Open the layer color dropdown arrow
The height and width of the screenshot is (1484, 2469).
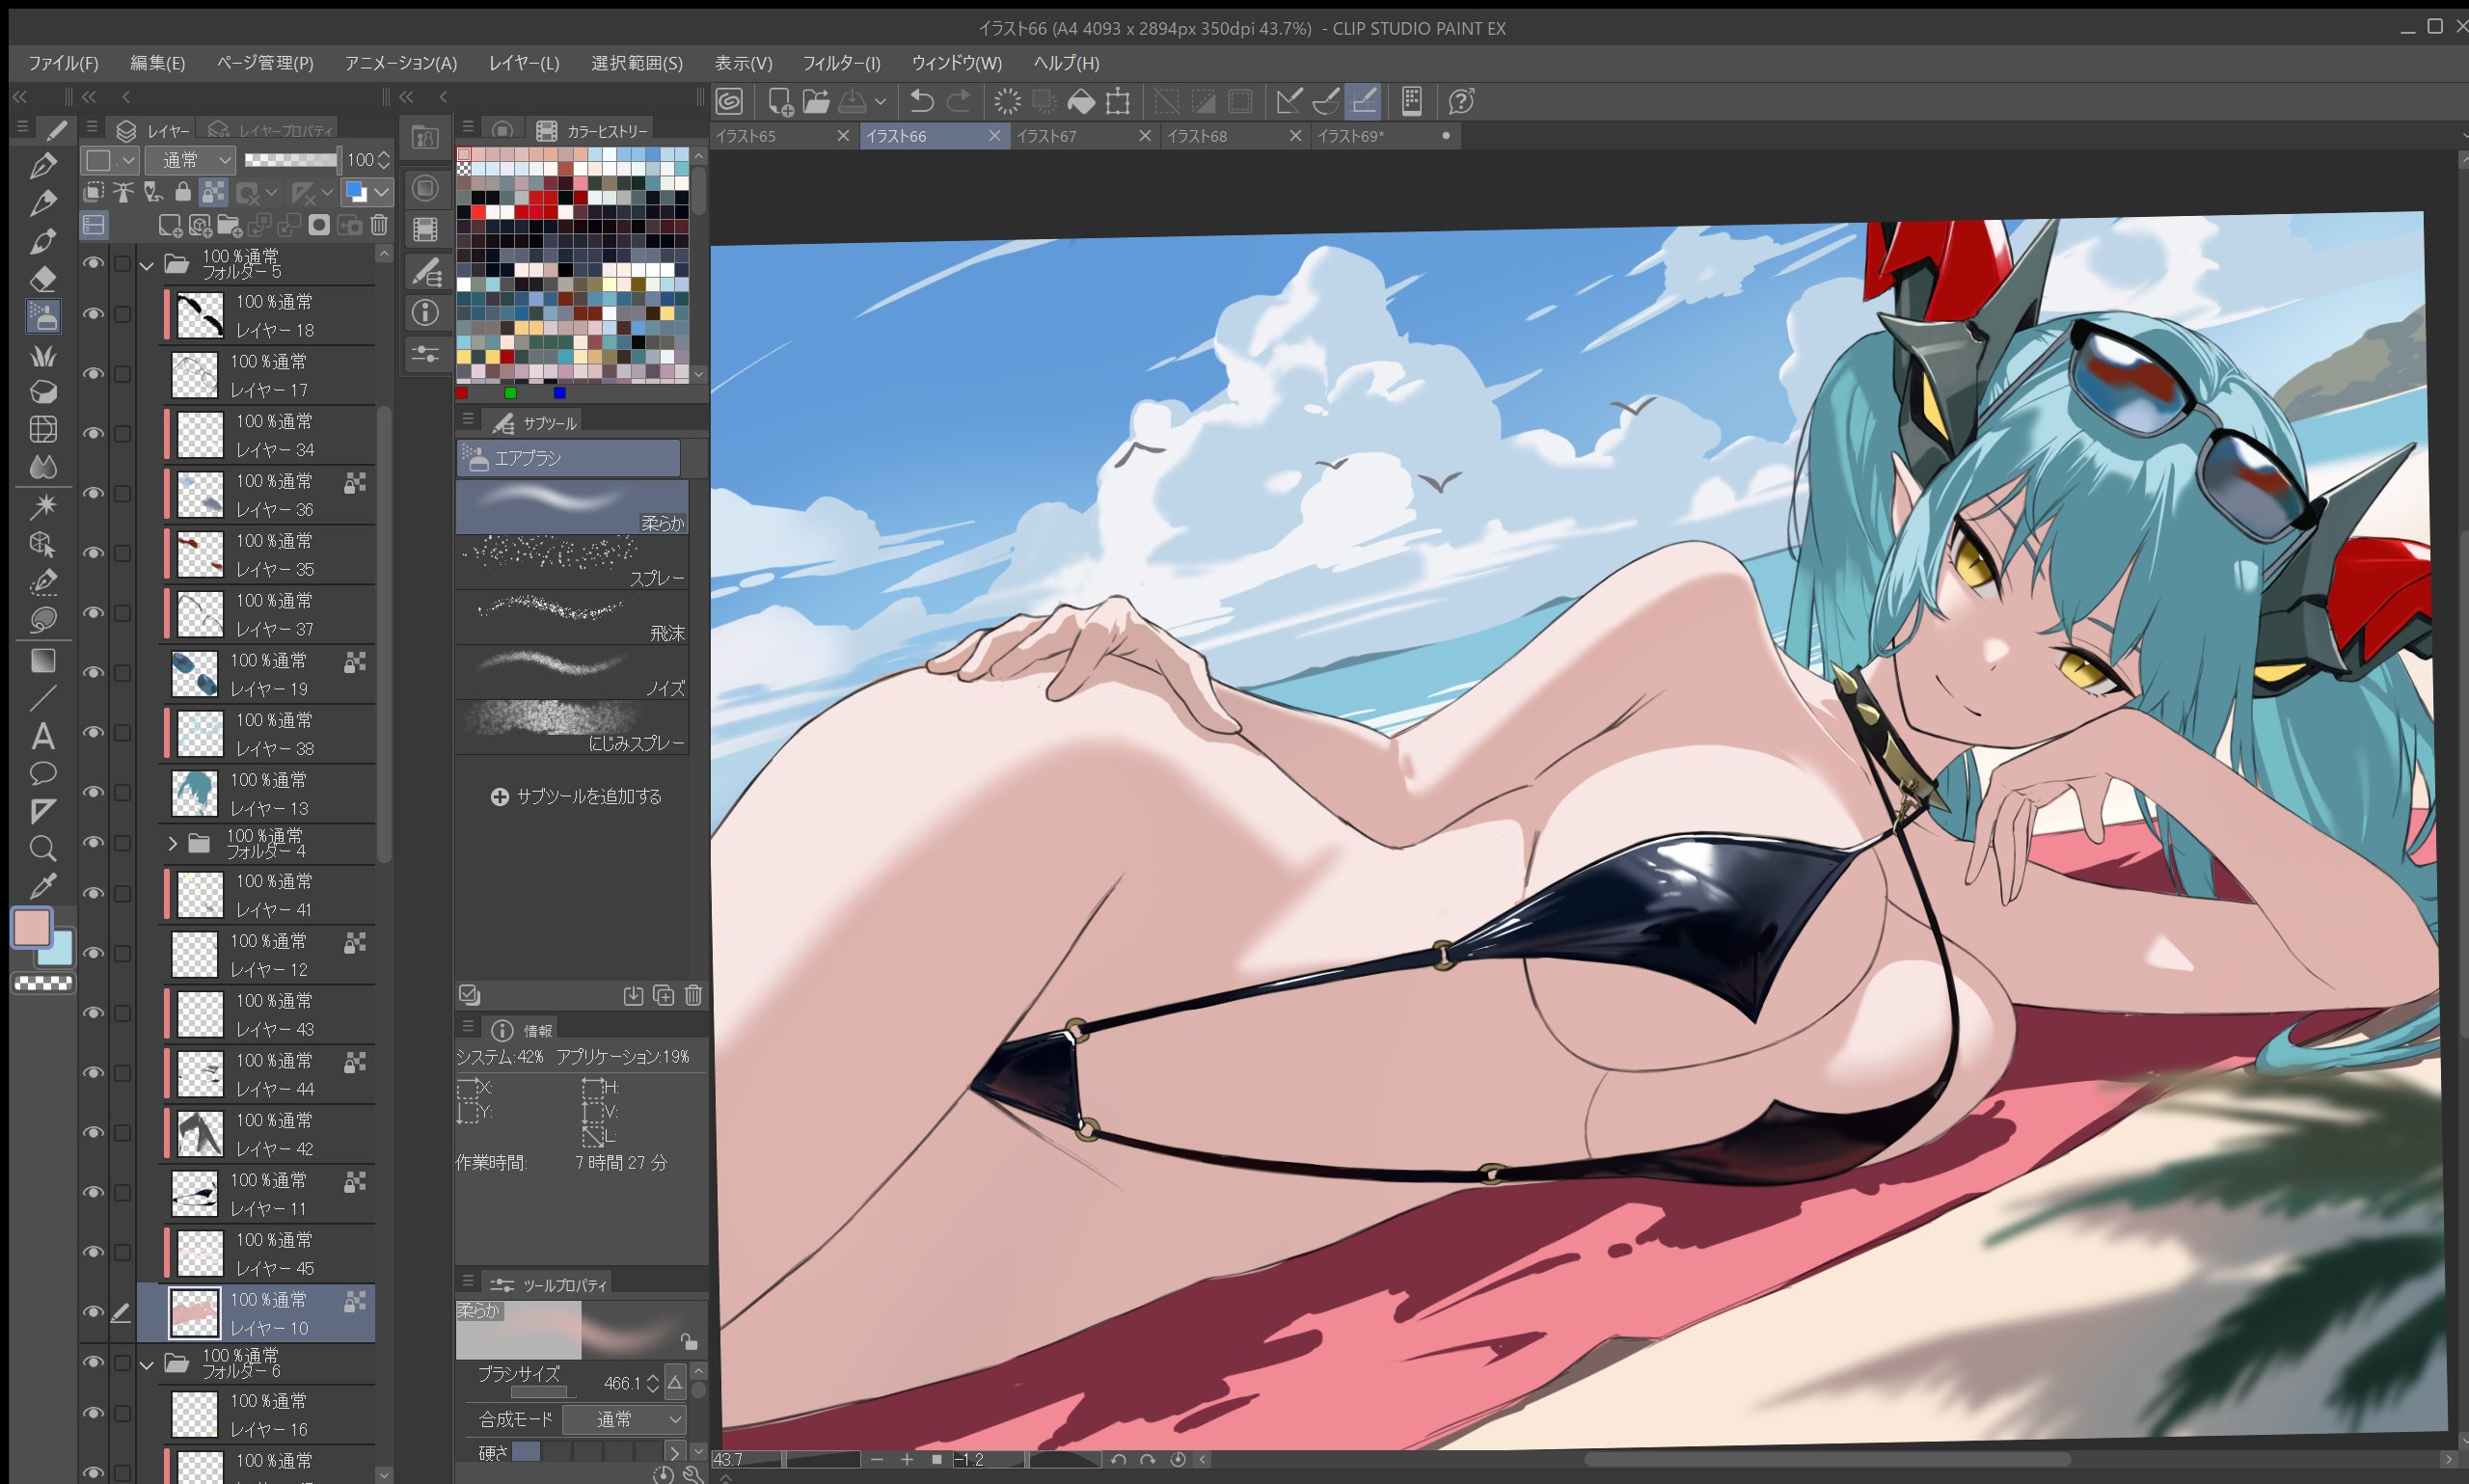click(380, 191)
